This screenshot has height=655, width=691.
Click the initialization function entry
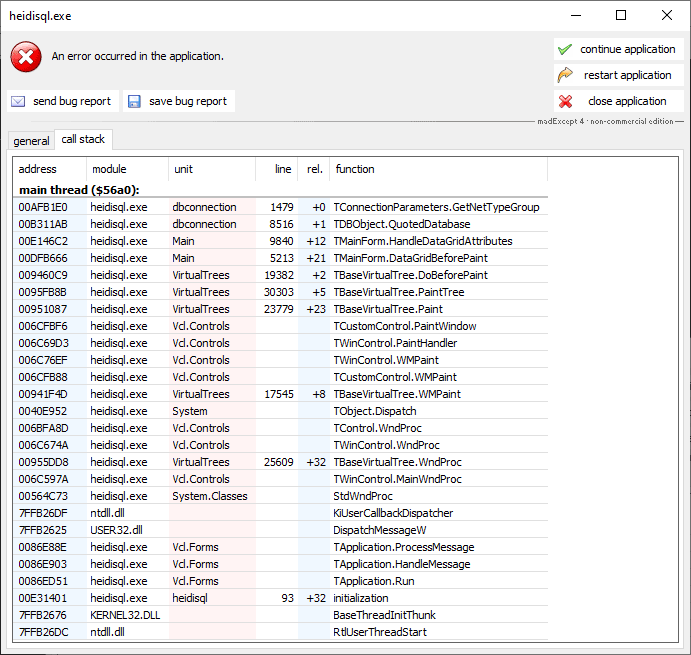(x=360, y=598)
